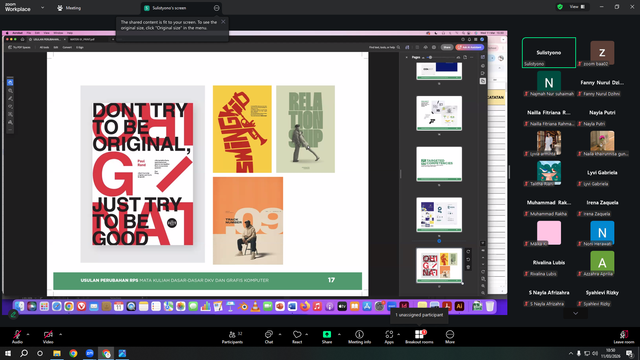This screenshot has height=360, width=640.
Task: Open the Participants panel
Action: click(232, 337)
